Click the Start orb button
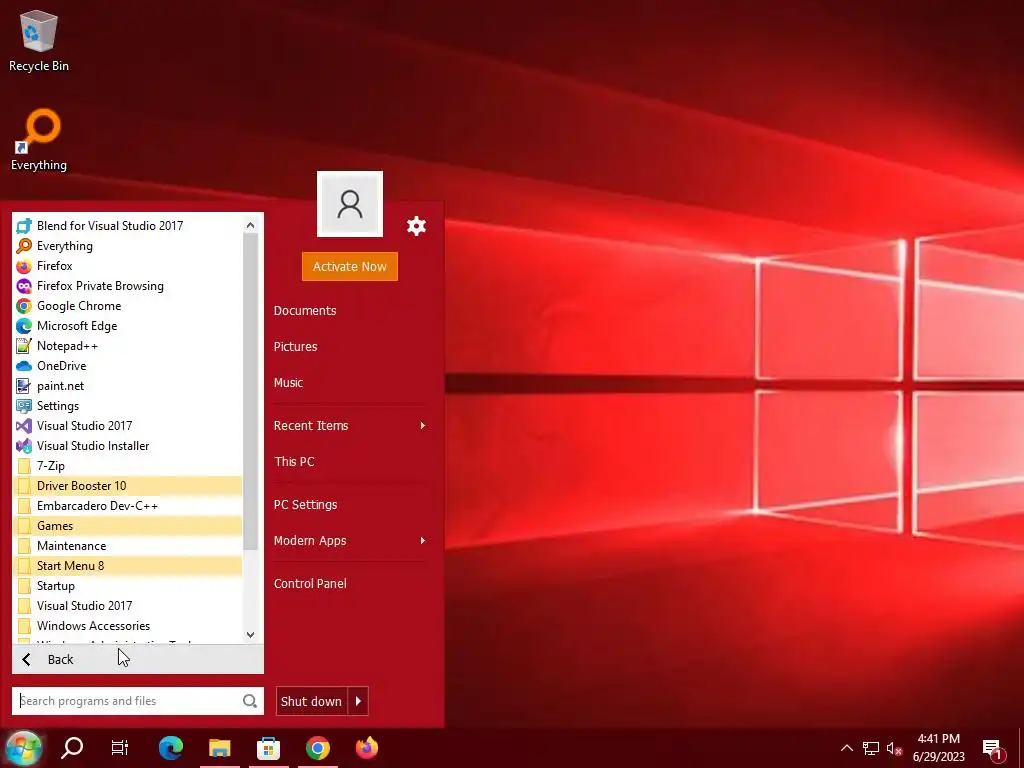The width and height of the screenshot is (1024, 768). click(24, 748)
